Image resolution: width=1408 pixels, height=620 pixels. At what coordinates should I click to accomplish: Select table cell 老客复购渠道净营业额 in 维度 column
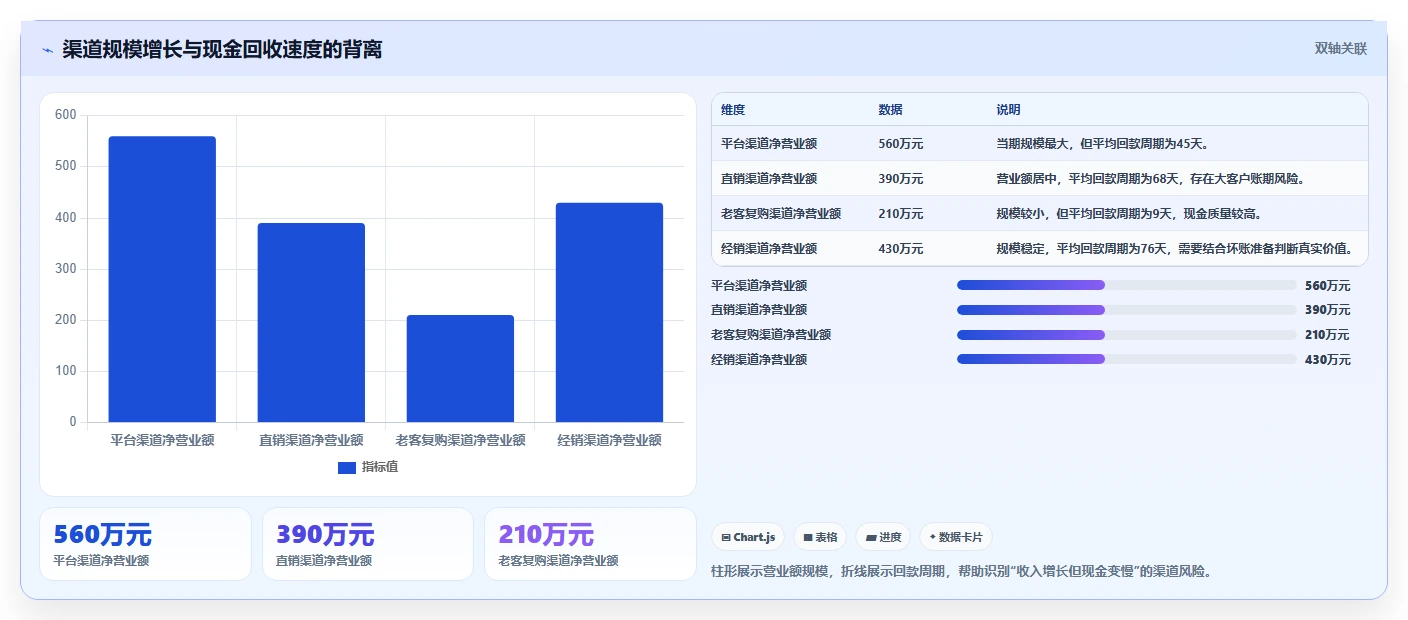[781, 214]
